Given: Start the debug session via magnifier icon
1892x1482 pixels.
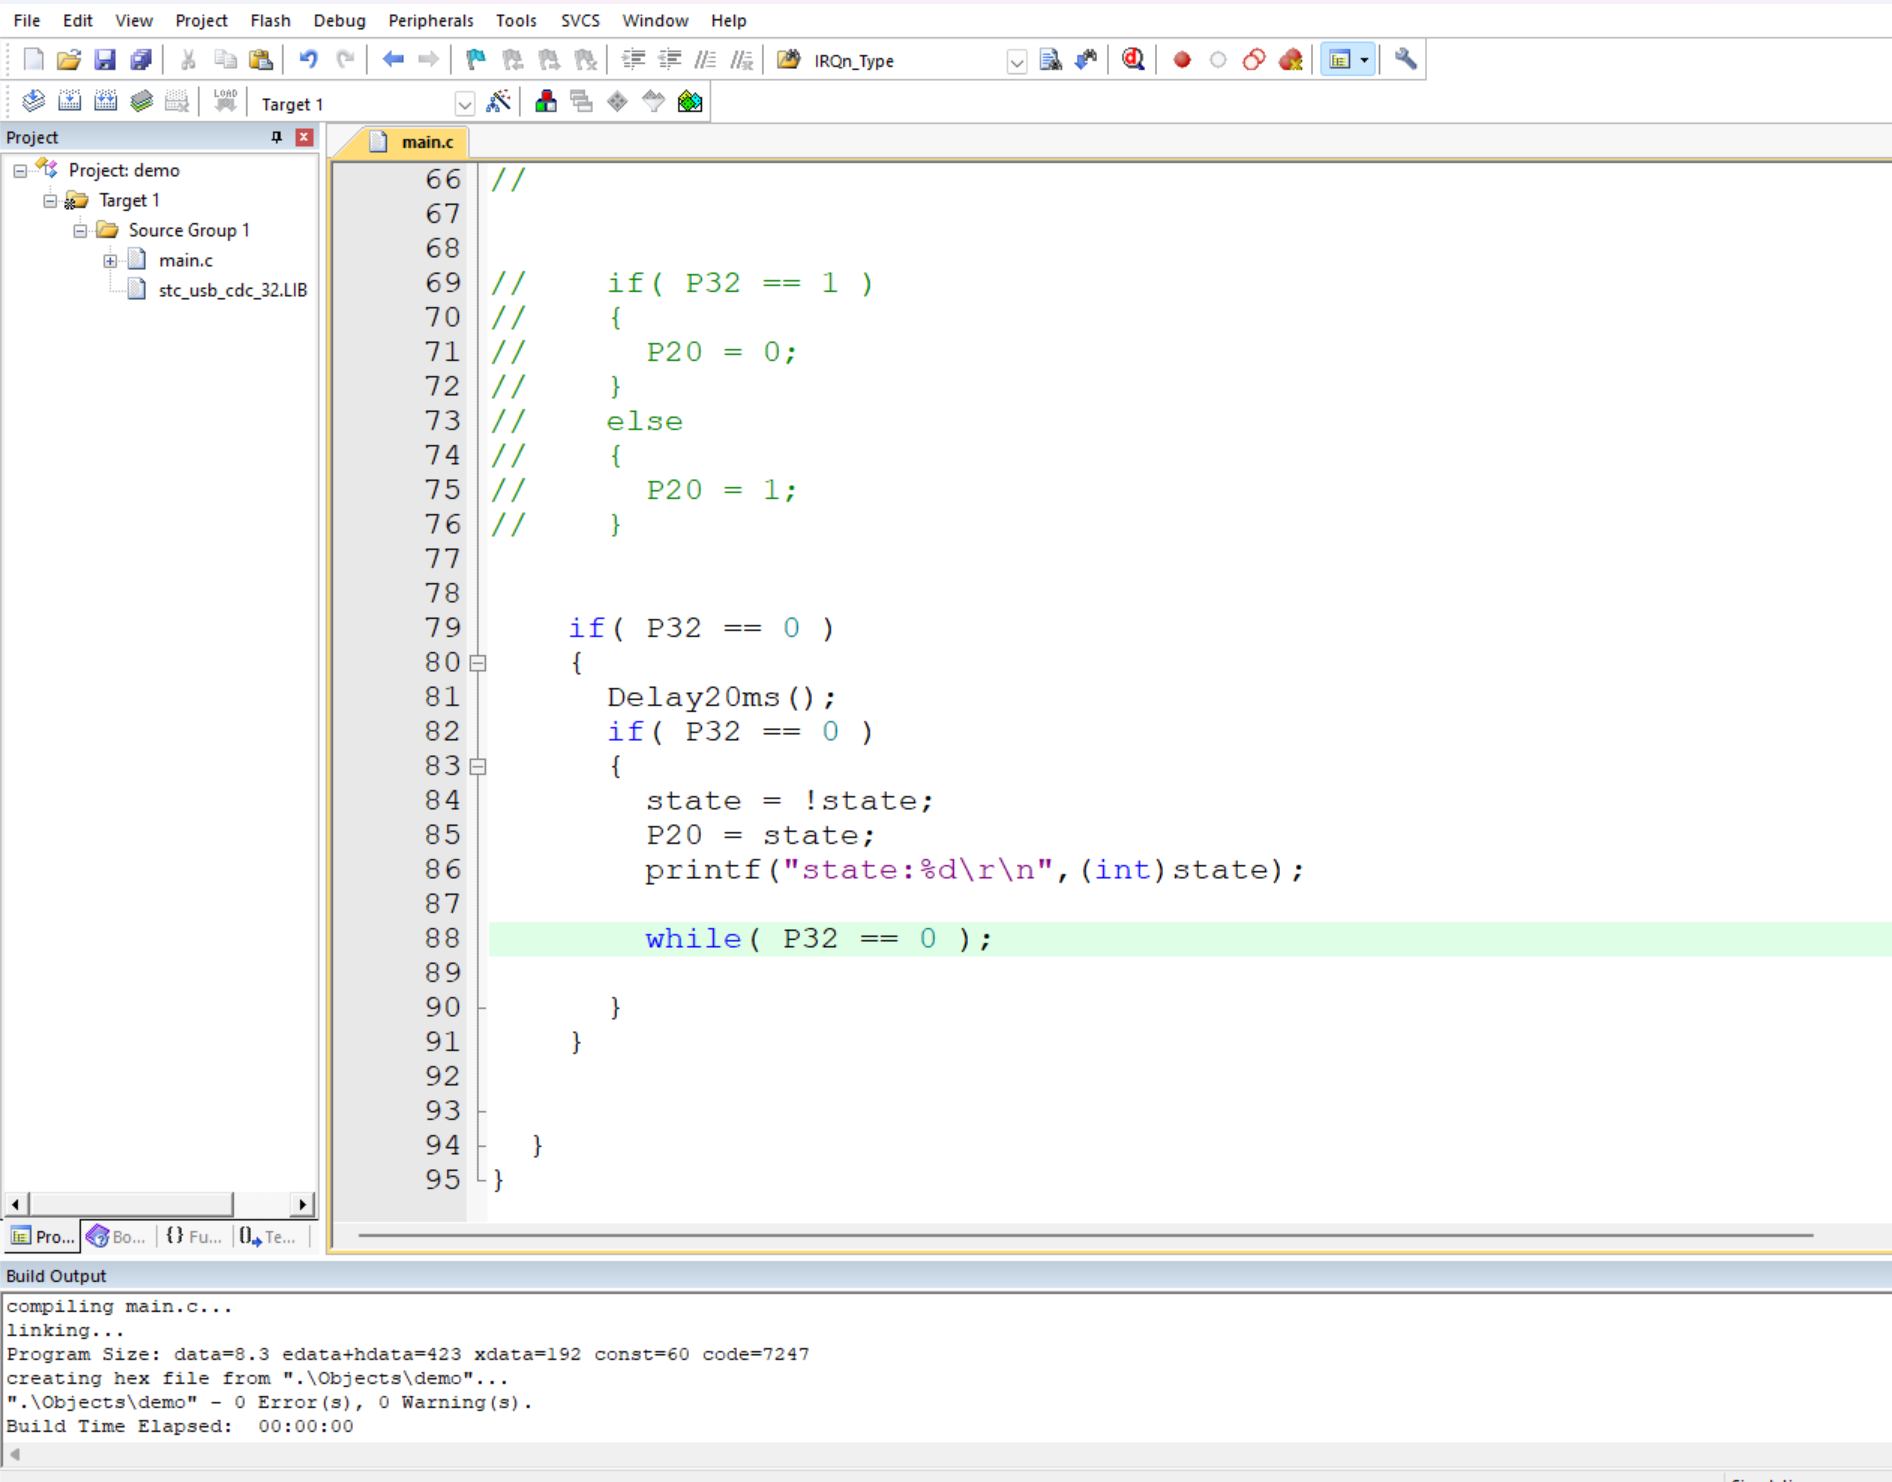Looking at the screenshot, I should pyautogui.click(x=1133, y=60).
